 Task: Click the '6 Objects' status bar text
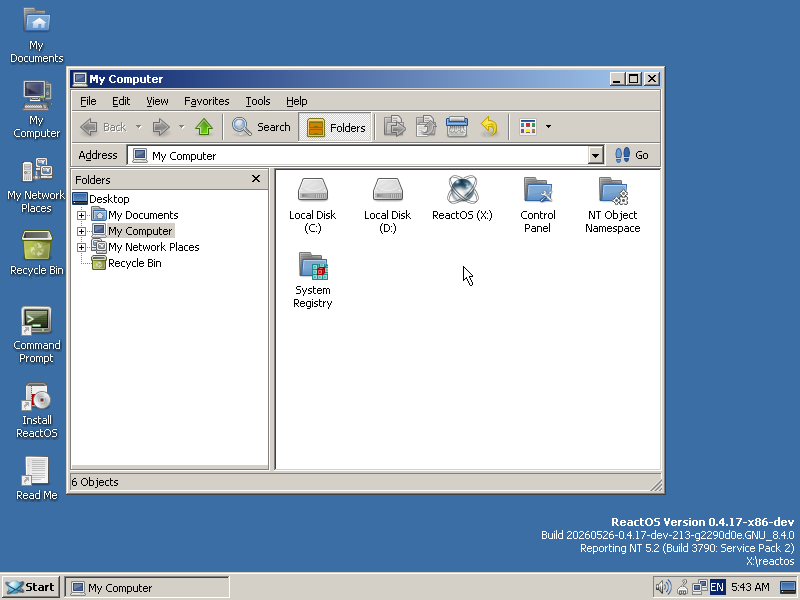click(95, 482)
